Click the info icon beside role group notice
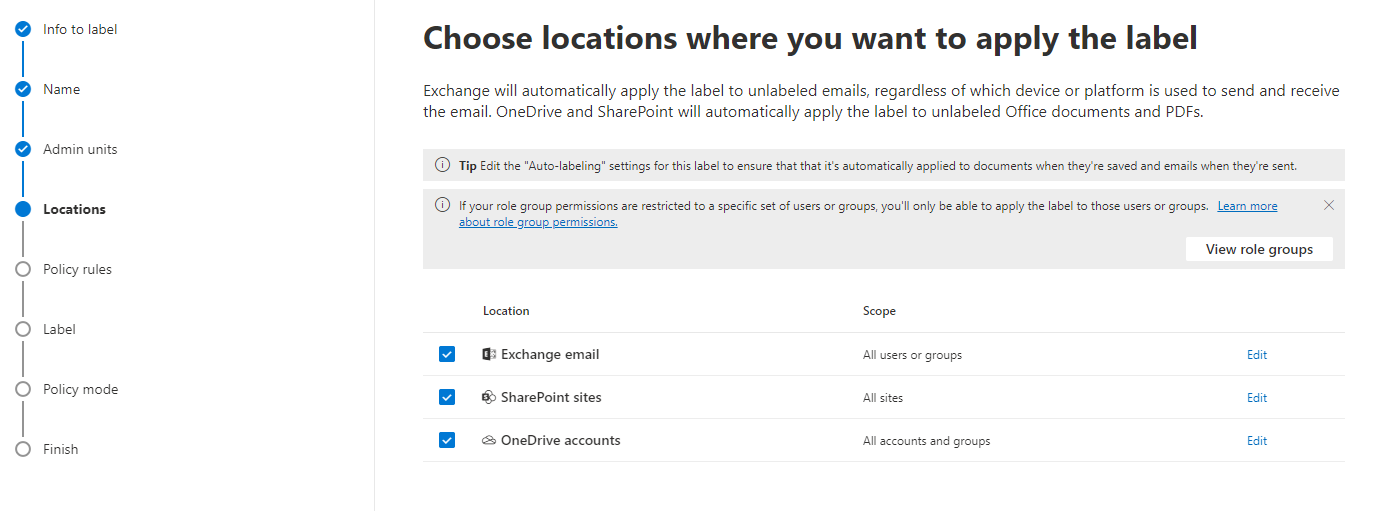Viewport: 1382px width, 511px height. (x=442, y=205)
